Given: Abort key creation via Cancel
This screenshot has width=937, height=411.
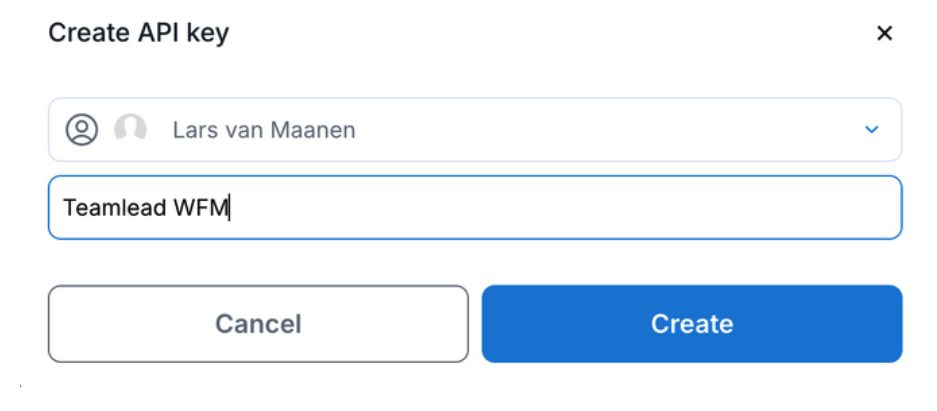Looking at the screenshot, I should click(258, 324).
